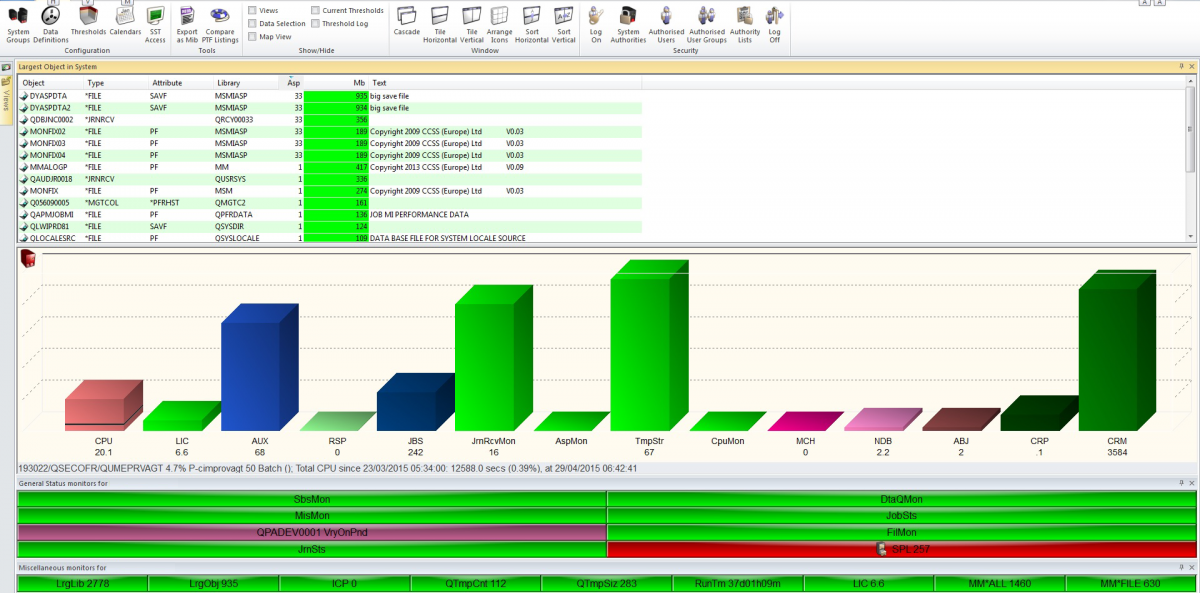The width and height of the screenshot is (1200, 593).
Task: Sort by the Asp column header
Action: click(293, 83)
